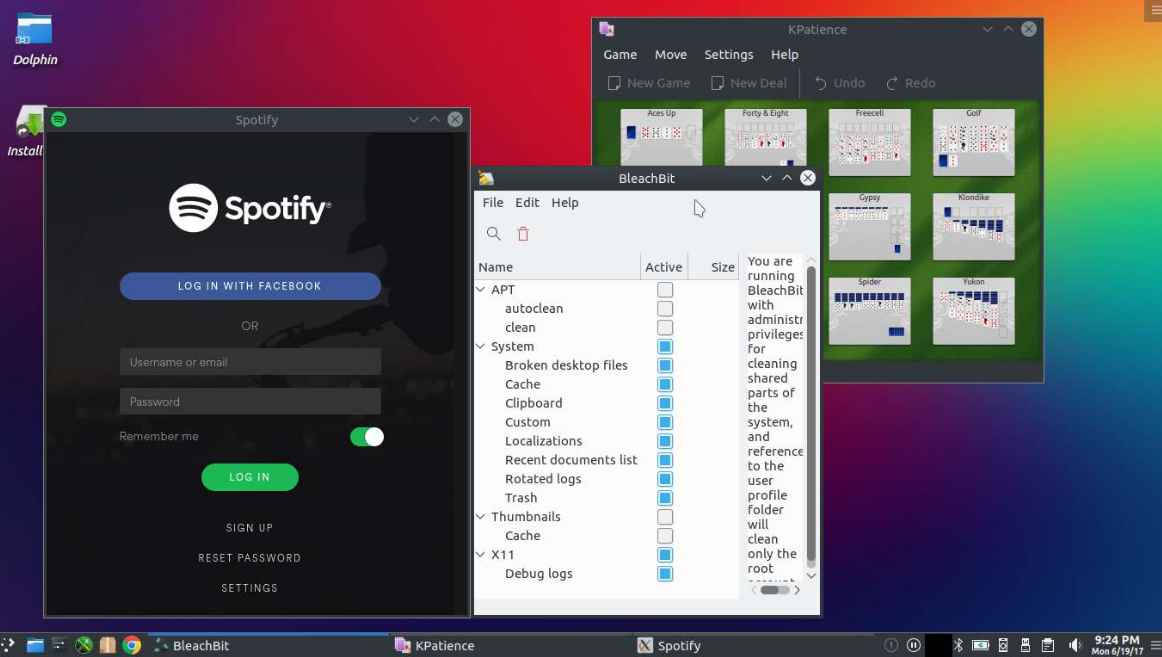
Task: Open the KPatience Settings menu
Action: click(x=728, y=55)
